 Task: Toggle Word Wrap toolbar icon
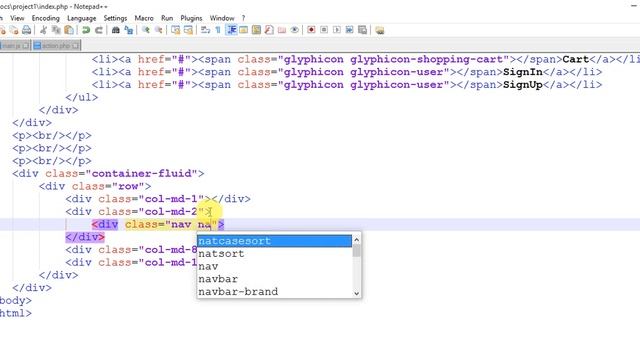pyautogui.click(x=205, y=30)
